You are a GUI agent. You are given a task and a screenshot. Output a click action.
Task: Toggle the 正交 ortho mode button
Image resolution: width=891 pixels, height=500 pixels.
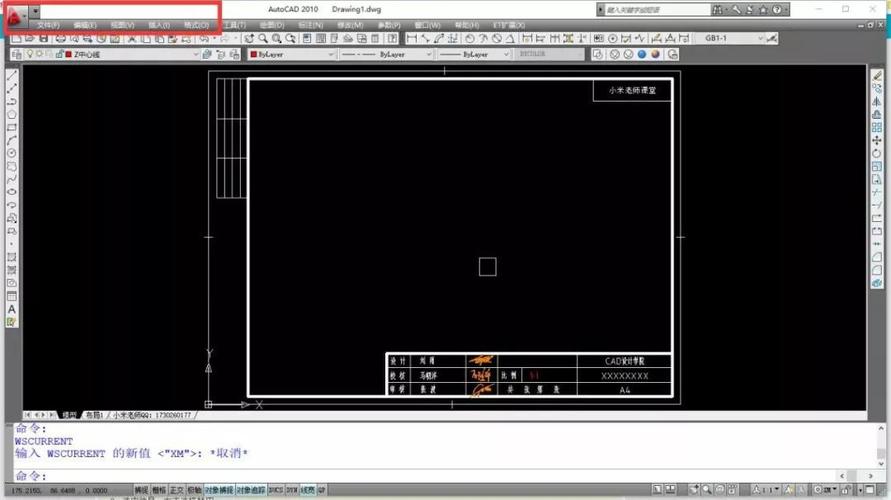[177, 490]
